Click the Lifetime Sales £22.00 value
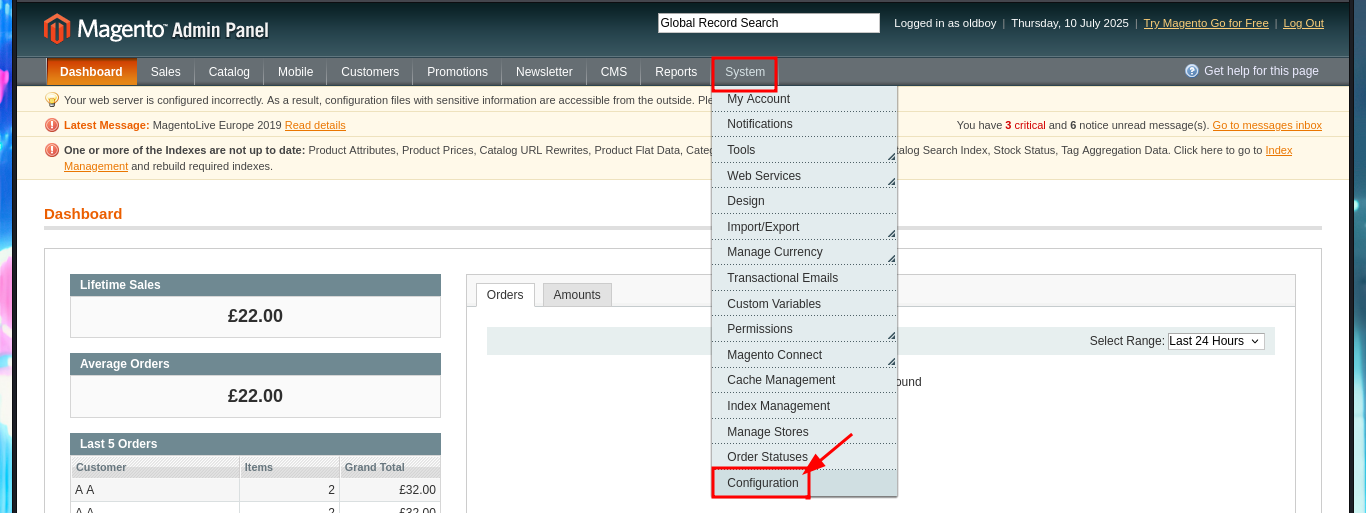The width and height of the screenshot is (1366, 513). (255, 316)
